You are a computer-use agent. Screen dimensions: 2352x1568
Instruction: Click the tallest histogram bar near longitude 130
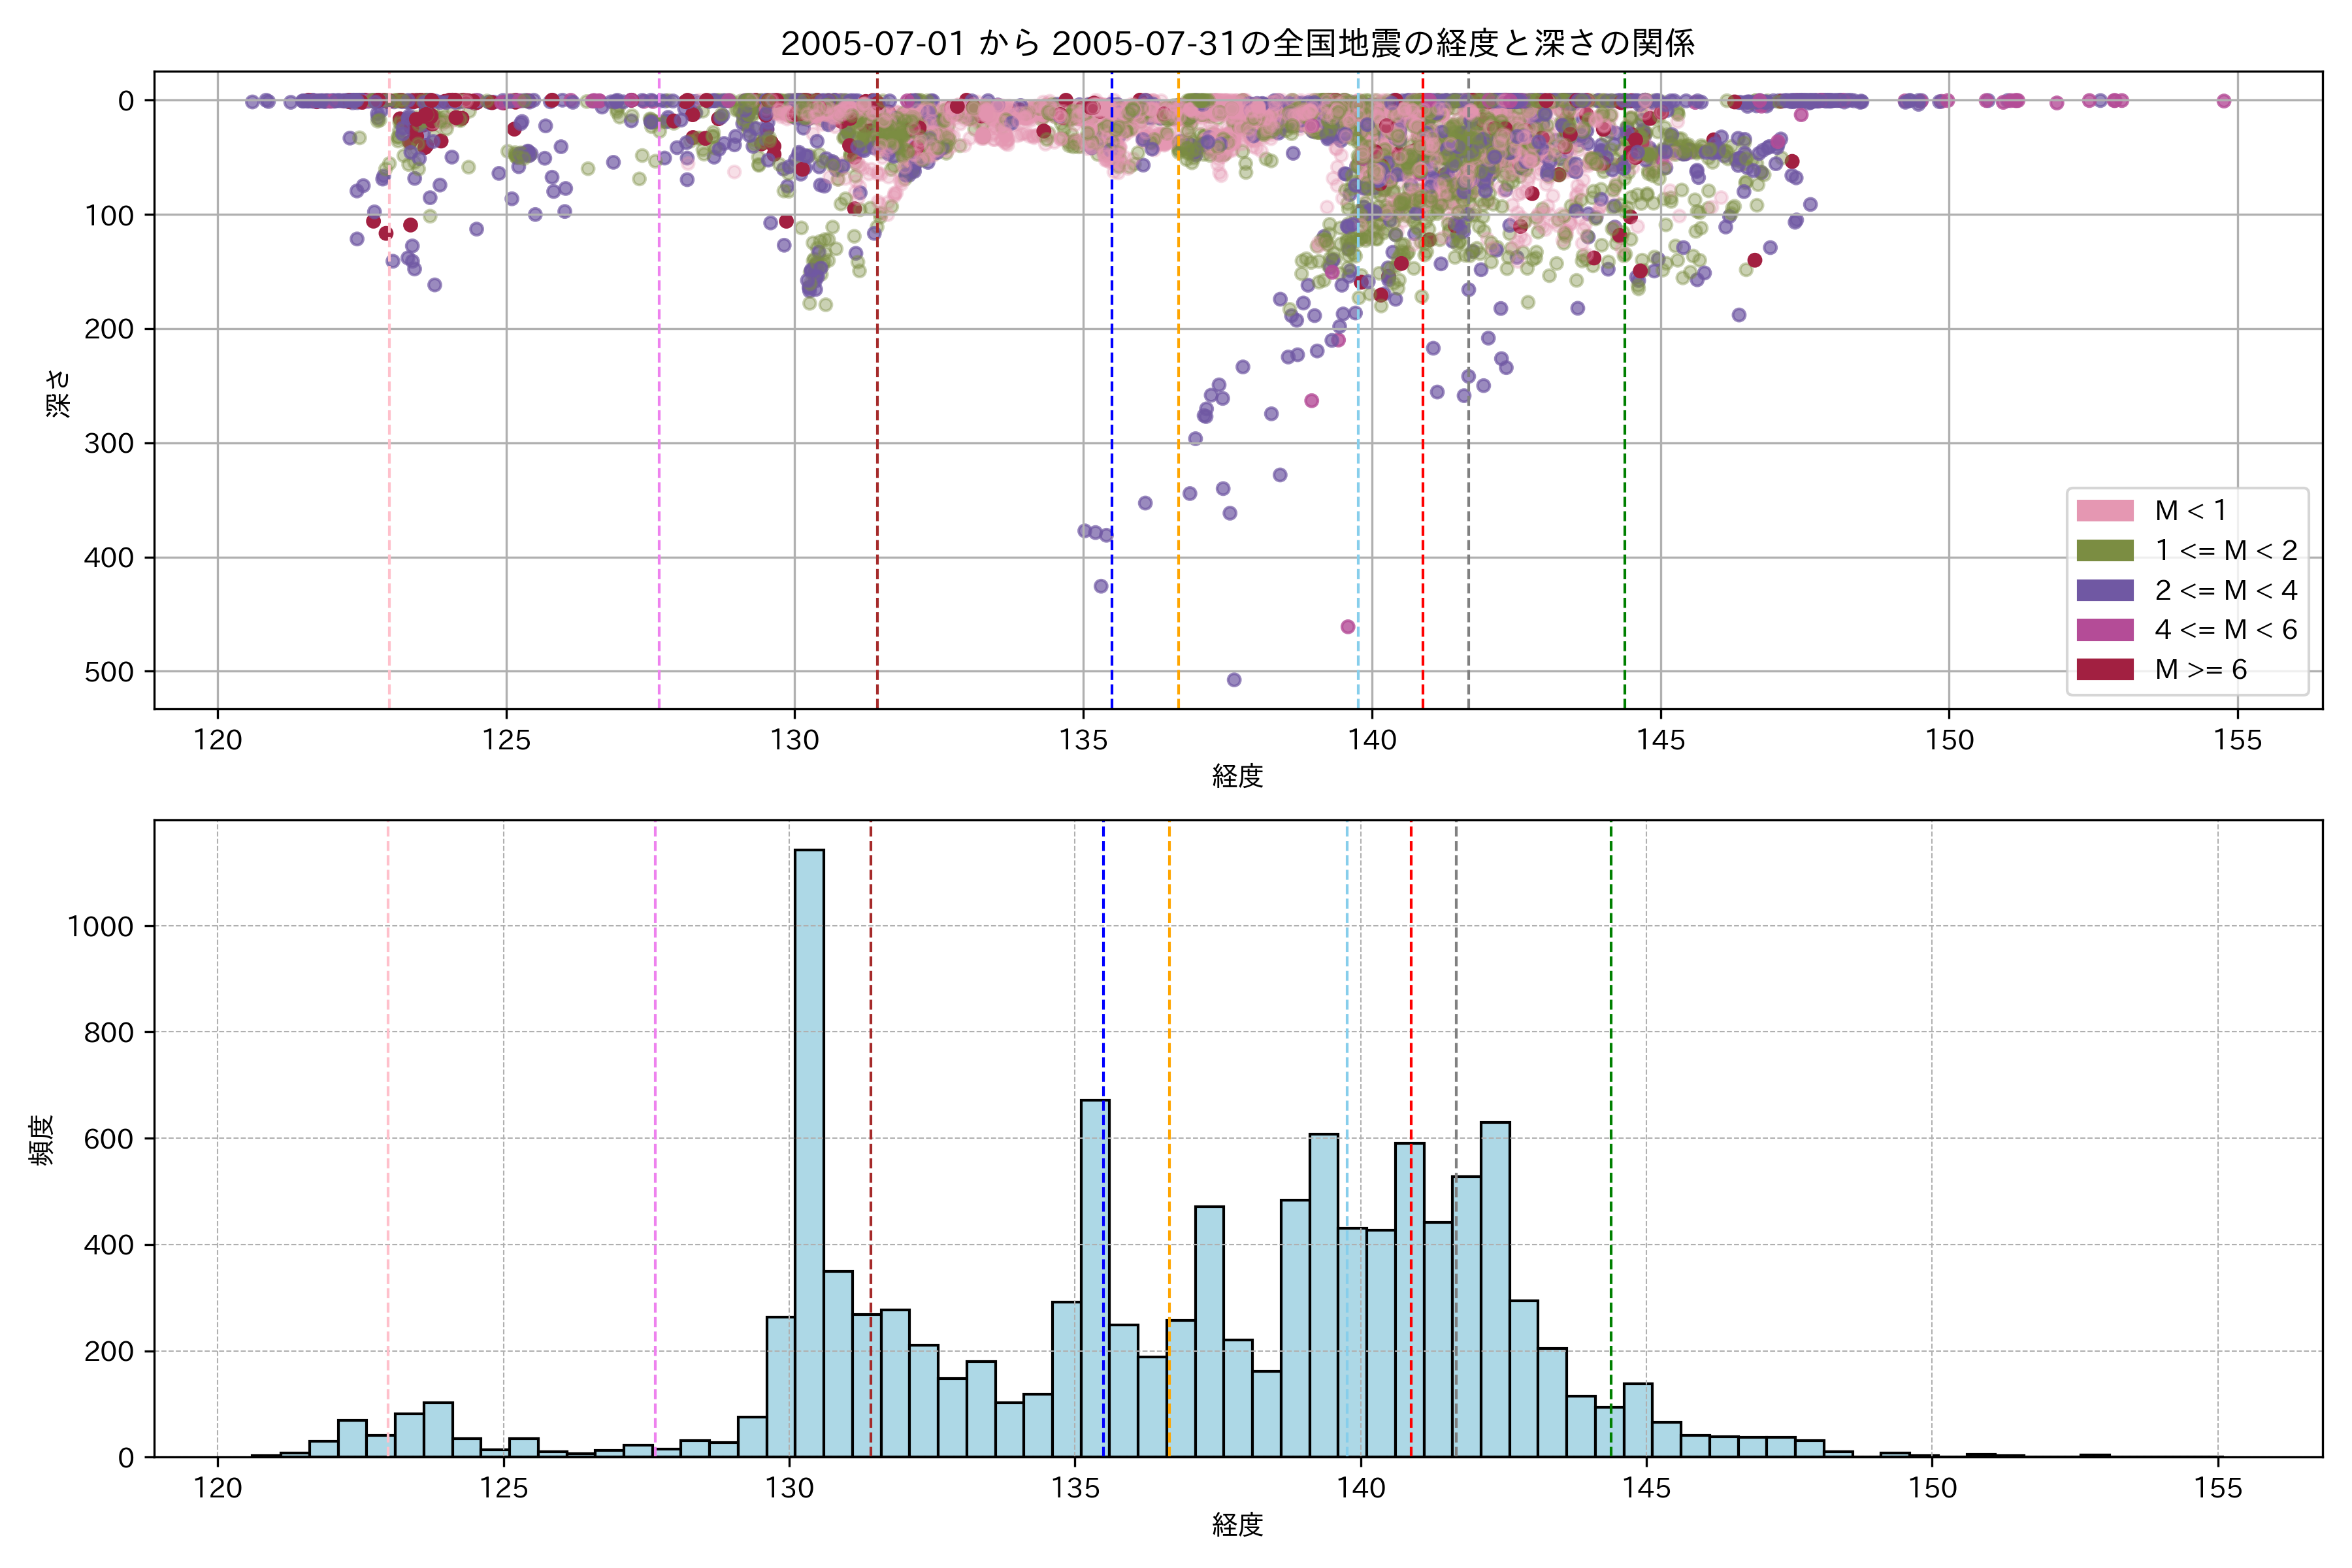point(809,1150)
